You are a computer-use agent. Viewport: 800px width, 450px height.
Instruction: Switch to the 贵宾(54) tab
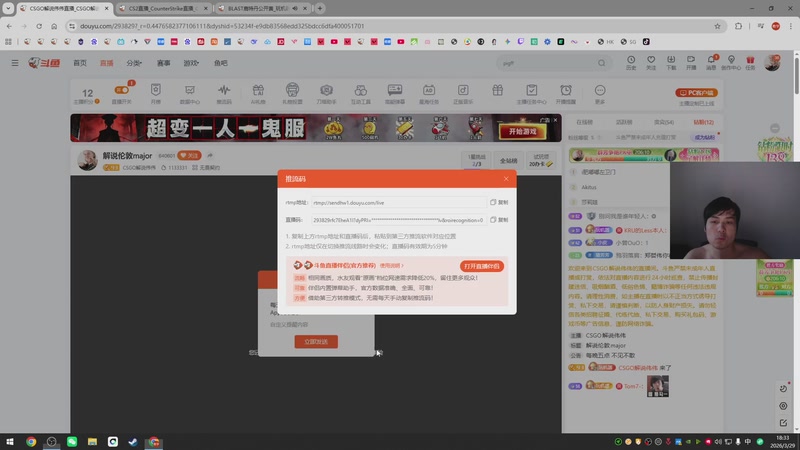[x=664, y=122]
